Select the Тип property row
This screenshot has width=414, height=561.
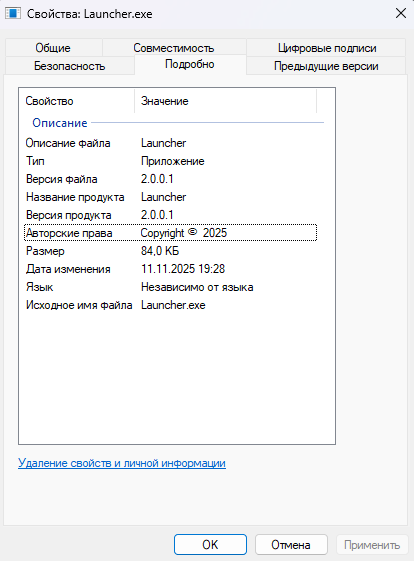(x=171, y=161)
